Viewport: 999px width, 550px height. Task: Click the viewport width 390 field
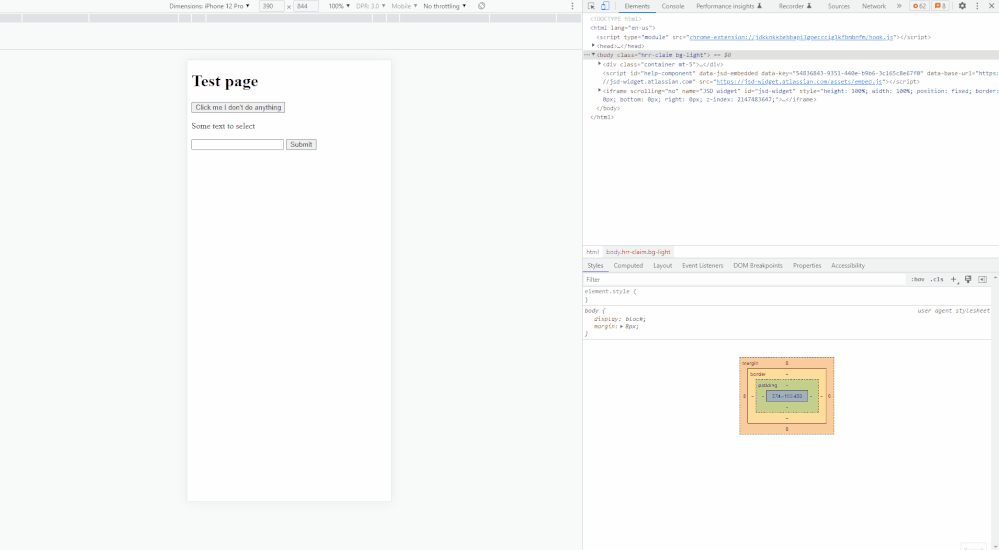[271, 6]
